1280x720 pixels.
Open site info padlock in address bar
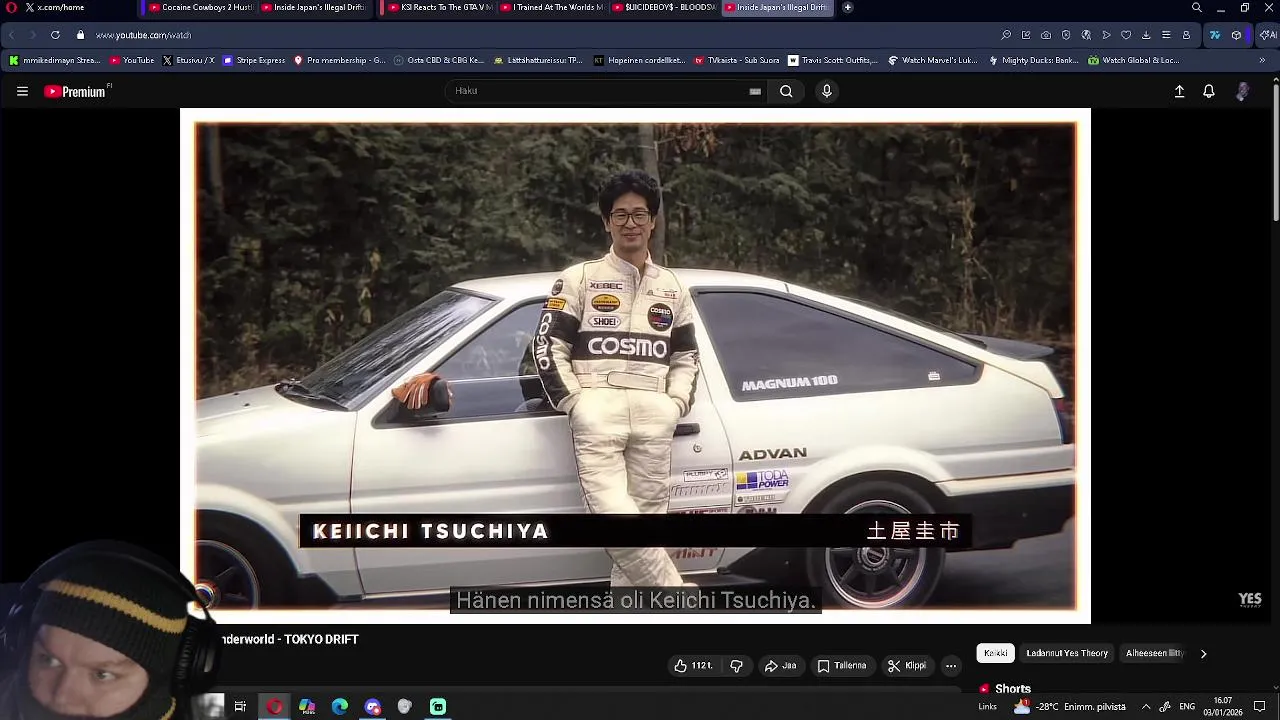pos(80,35)
